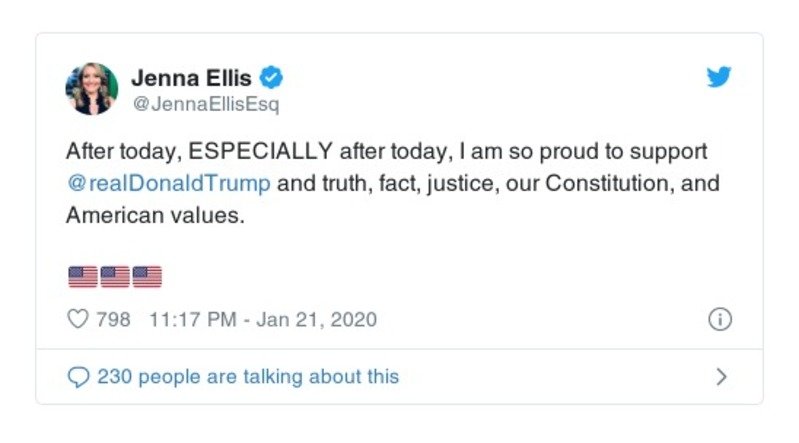Click the speech bubble reply icon
Viewport: 799px width, 443px height.
pos(77,377)
